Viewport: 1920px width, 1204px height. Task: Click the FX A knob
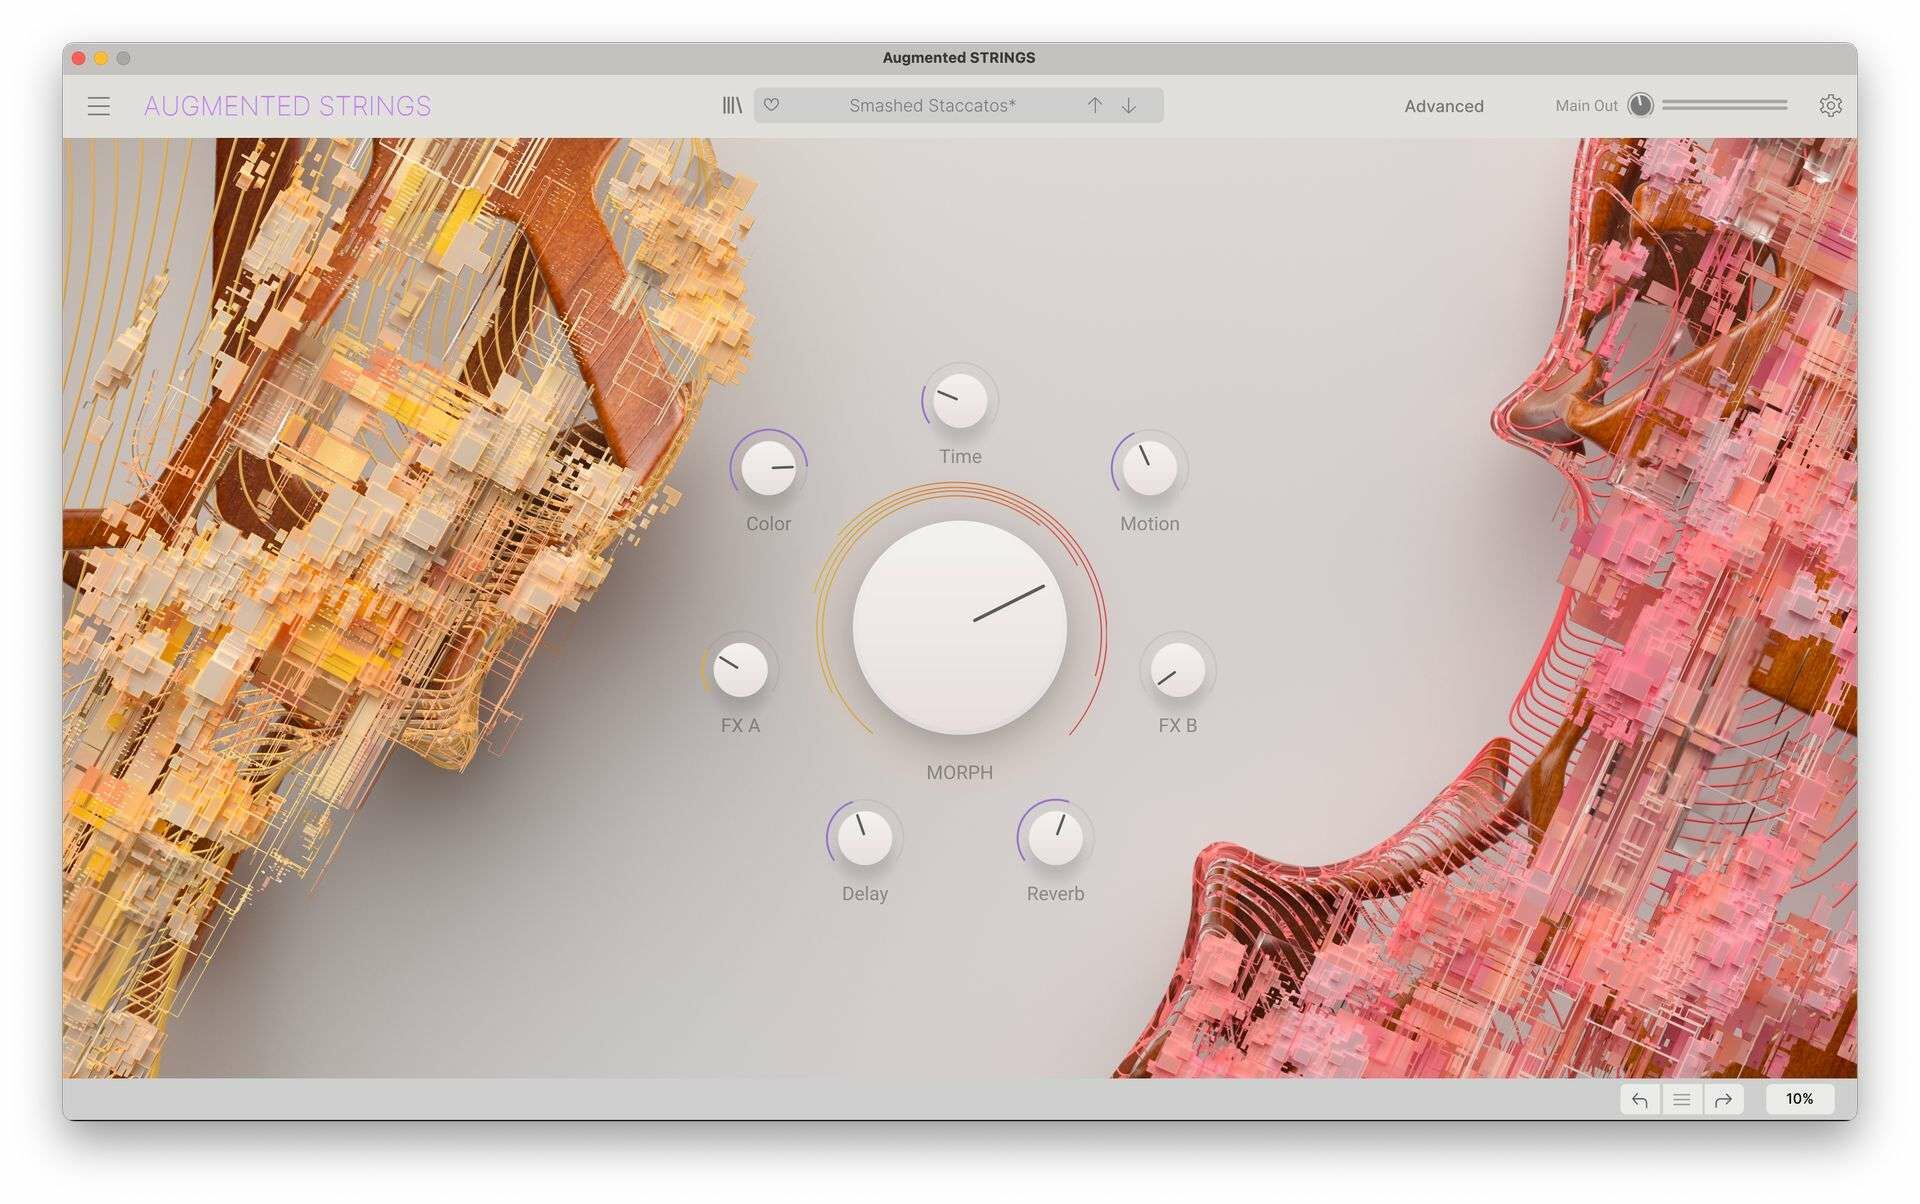tap(740, 669)
